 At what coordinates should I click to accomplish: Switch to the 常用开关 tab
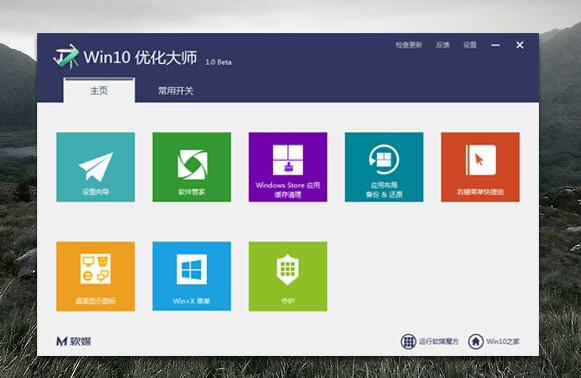(176, 91)
